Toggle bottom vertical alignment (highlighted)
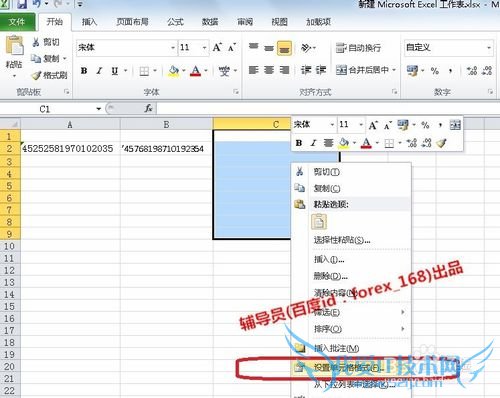Viewport: 500px width, 398px height. [x=284, y=48]
